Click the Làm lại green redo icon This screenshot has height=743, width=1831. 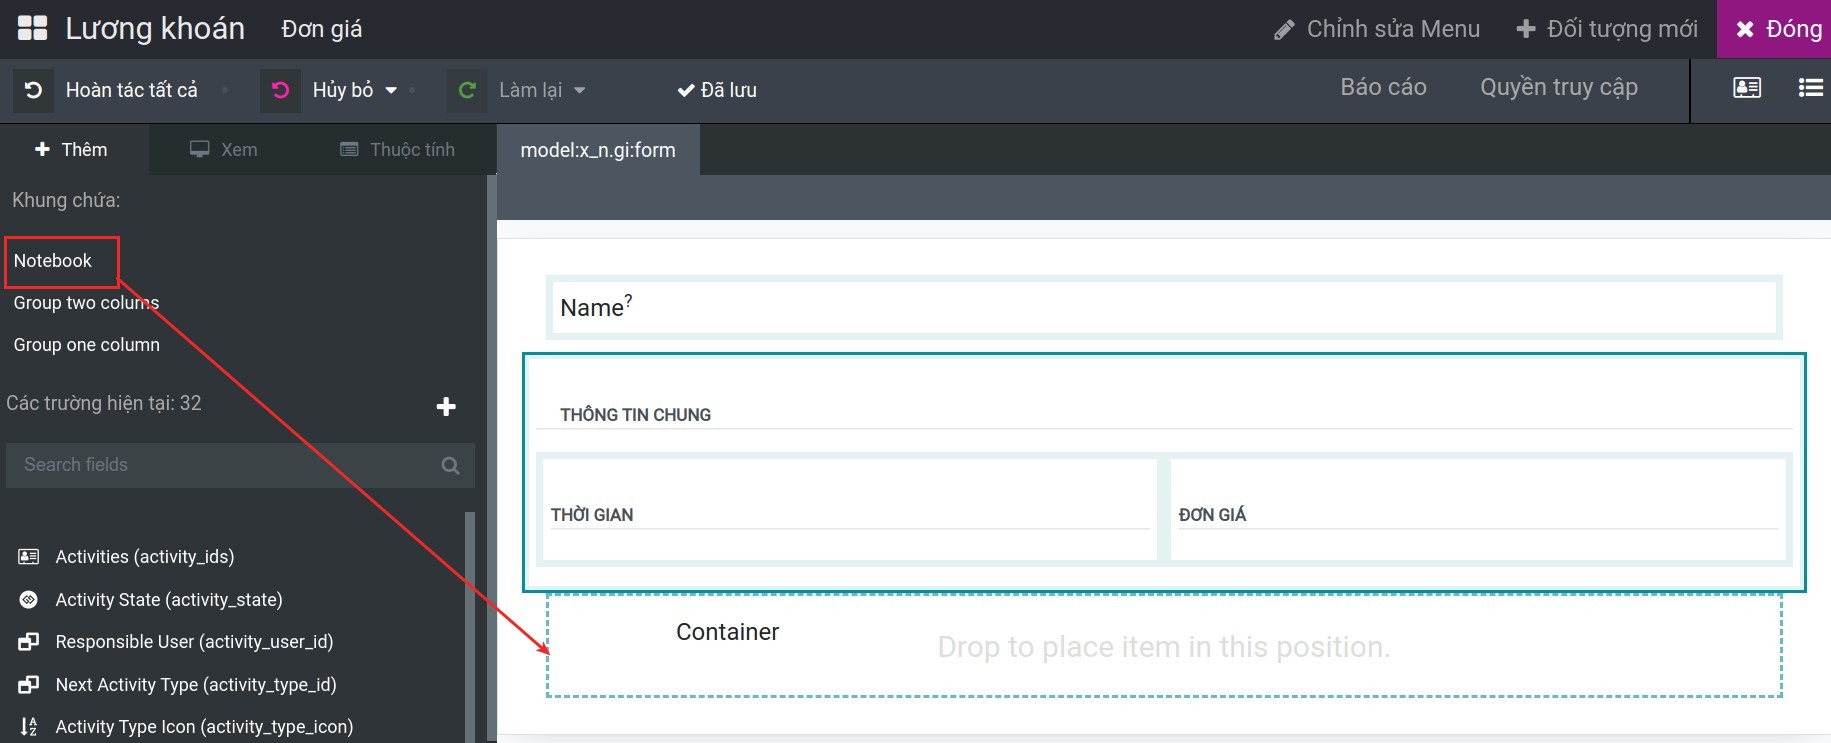point(467,90)
